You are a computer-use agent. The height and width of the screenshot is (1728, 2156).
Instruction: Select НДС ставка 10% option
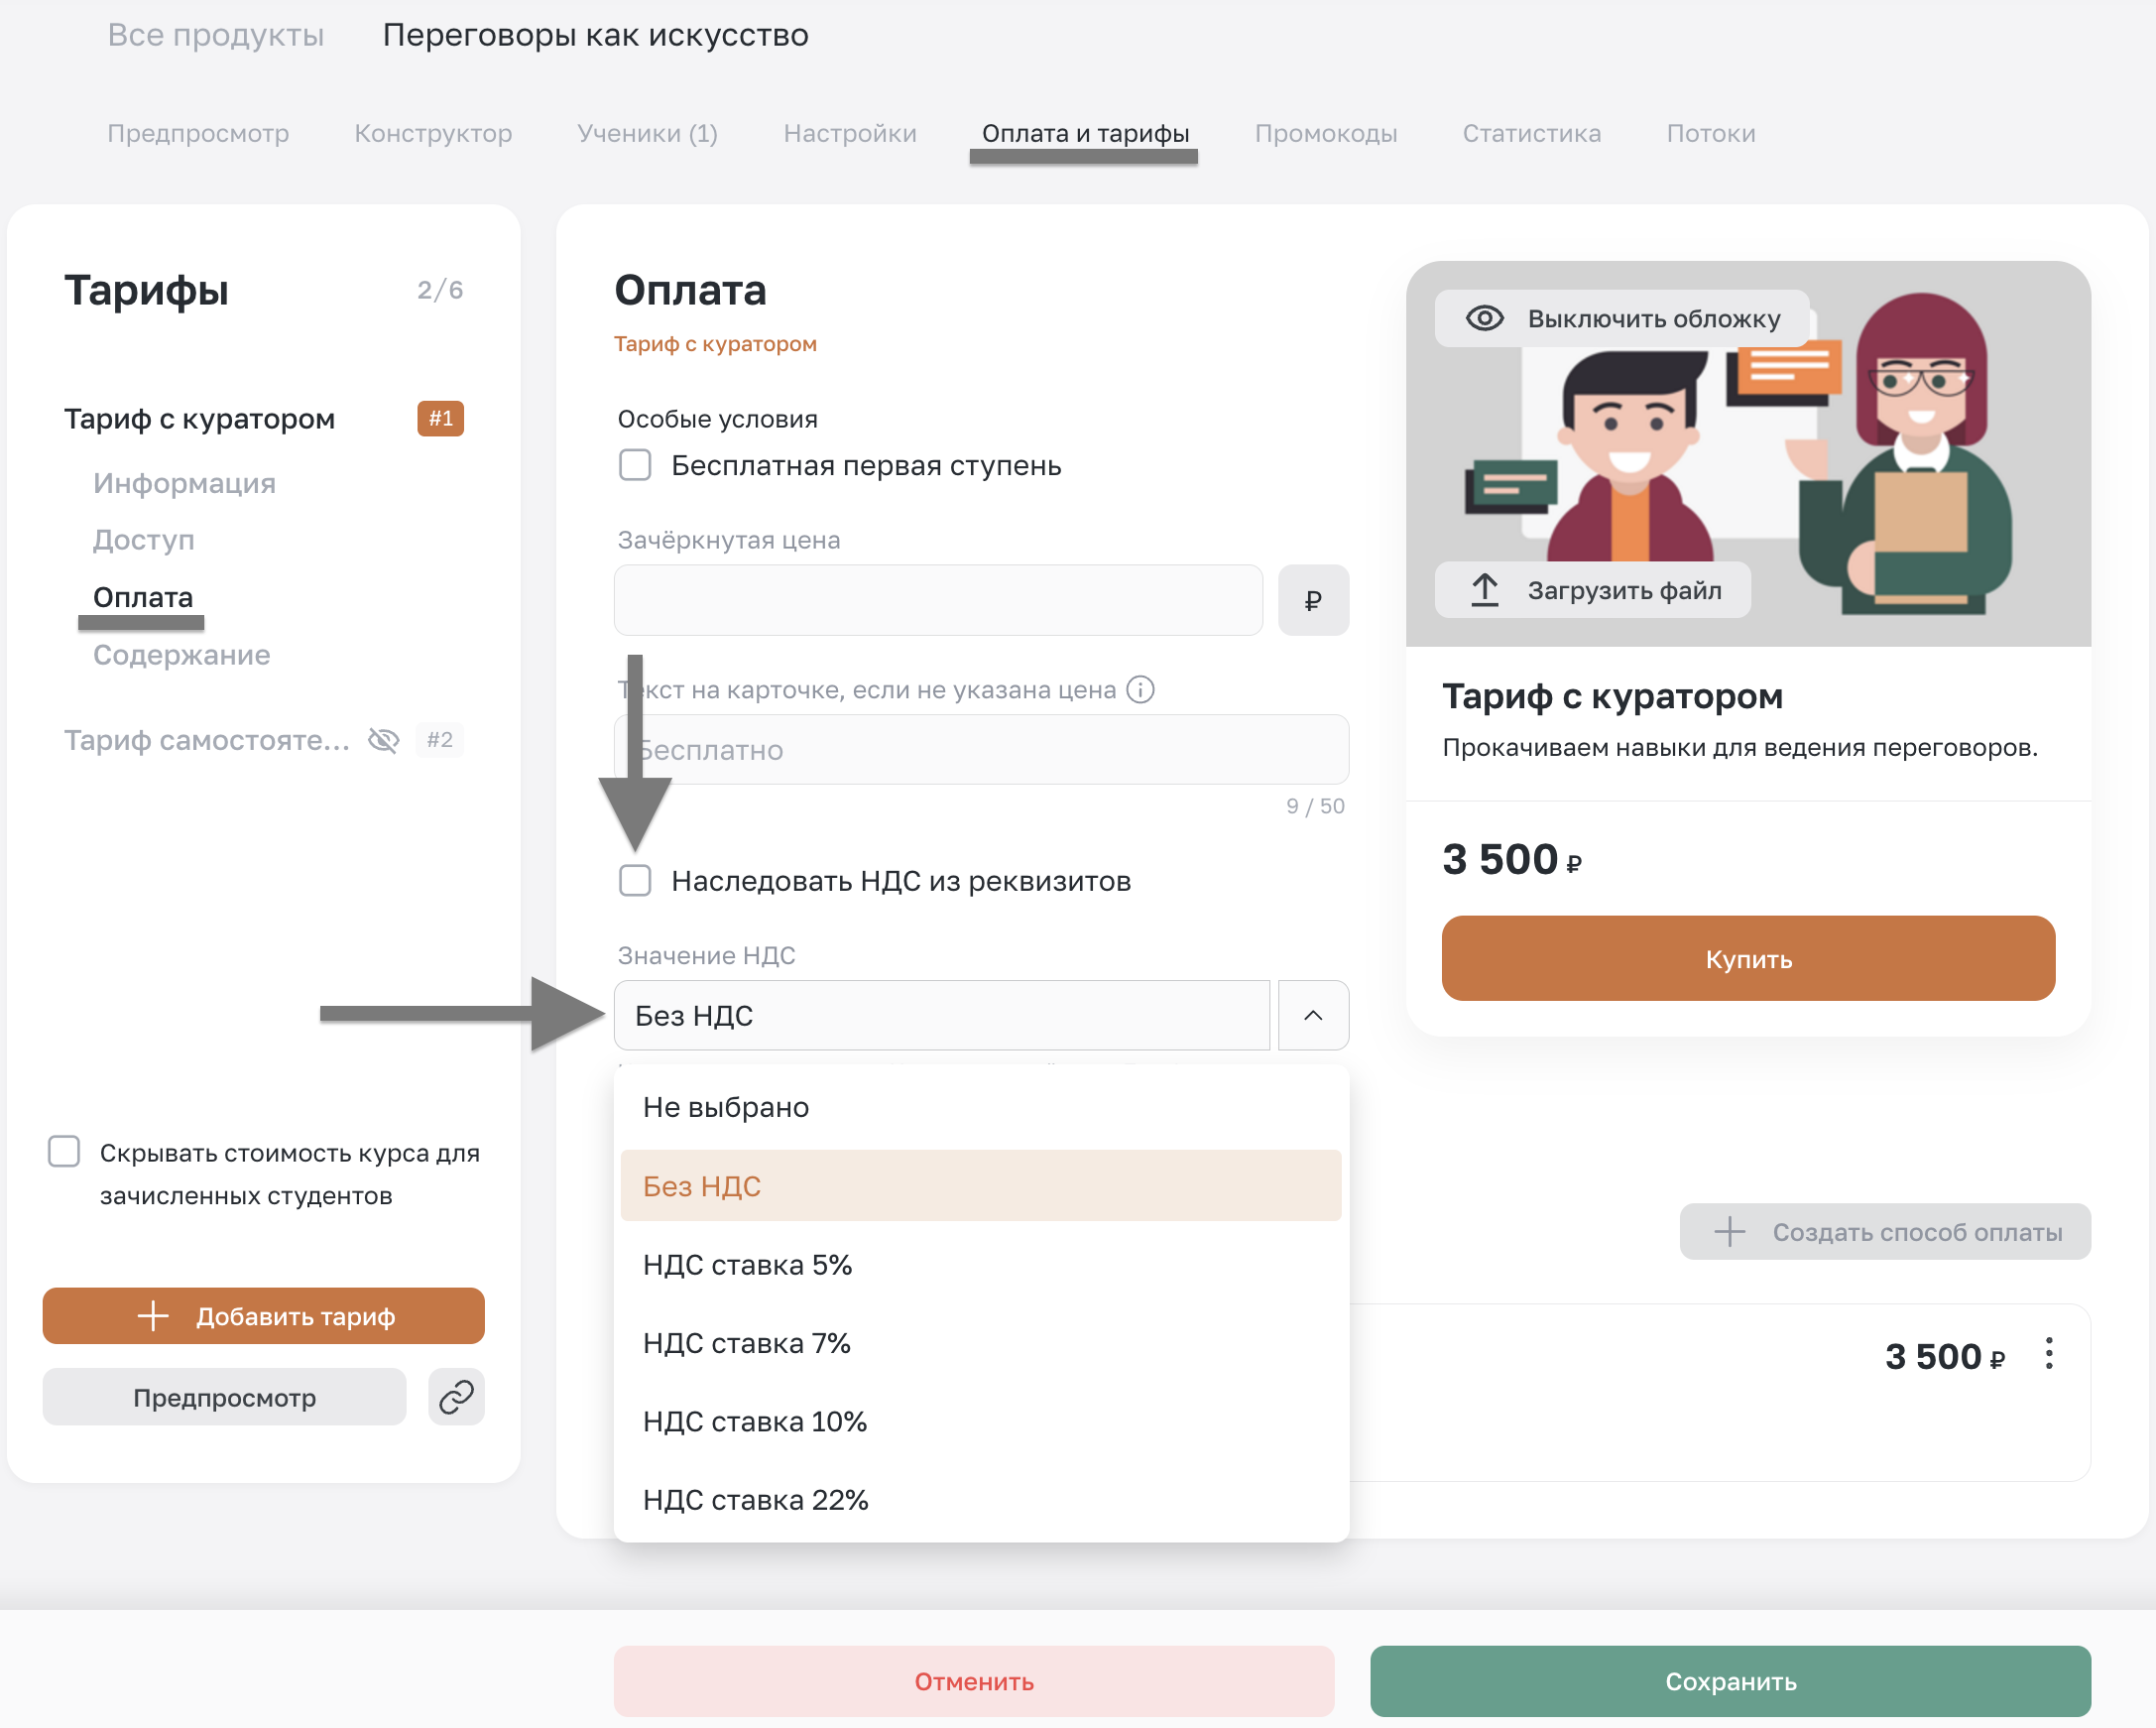click(754, 1421)
